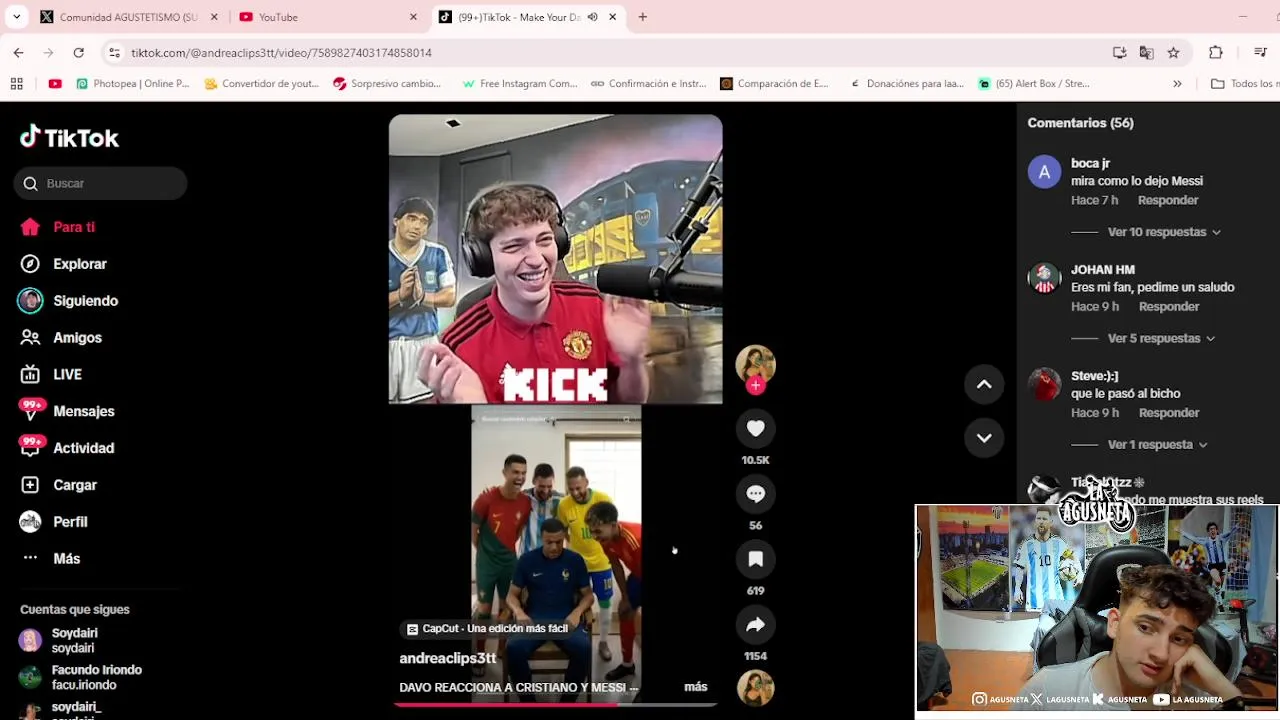Viewport: 1280px width, 720px height.
Task: Open the browser extensions puzzle icon
Action: click(x=1216, y=52)
